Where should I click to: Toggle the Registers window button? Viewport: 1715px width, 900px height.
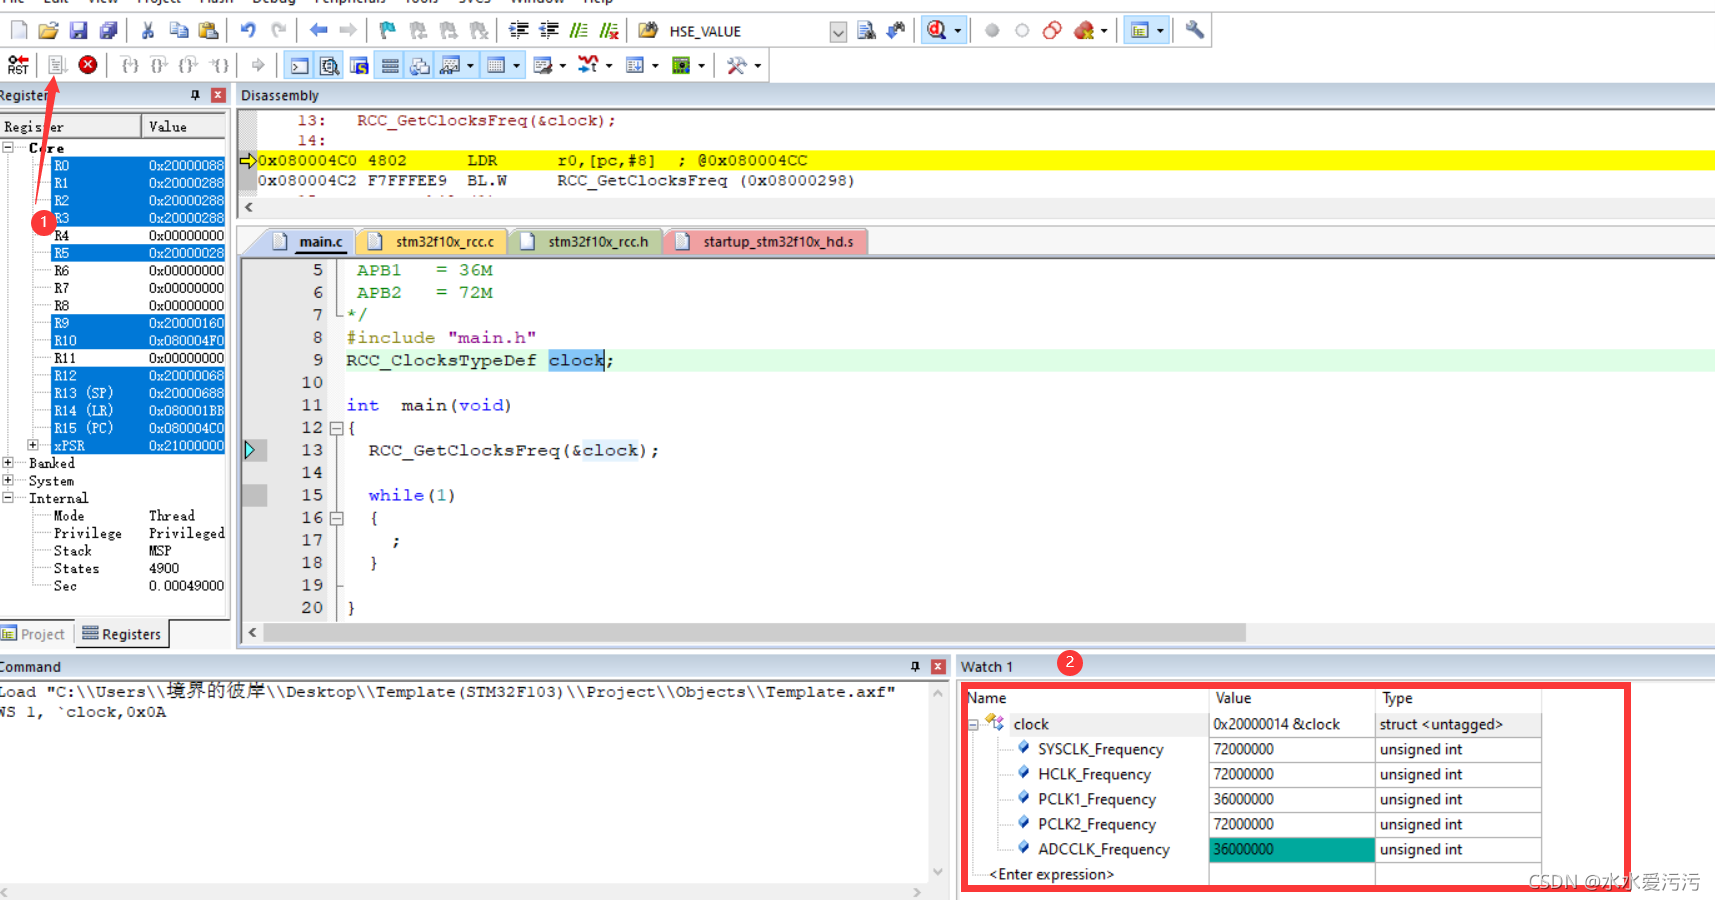390,66
